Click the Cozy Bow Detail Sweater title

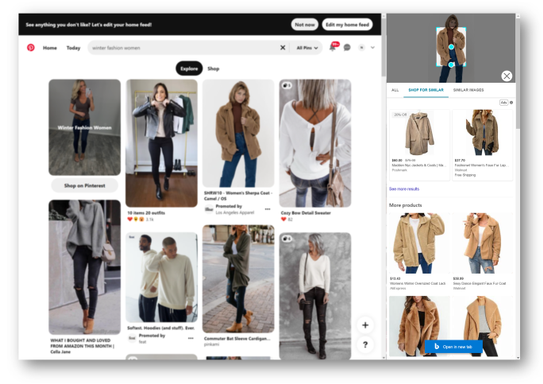(x=306, y=213)
